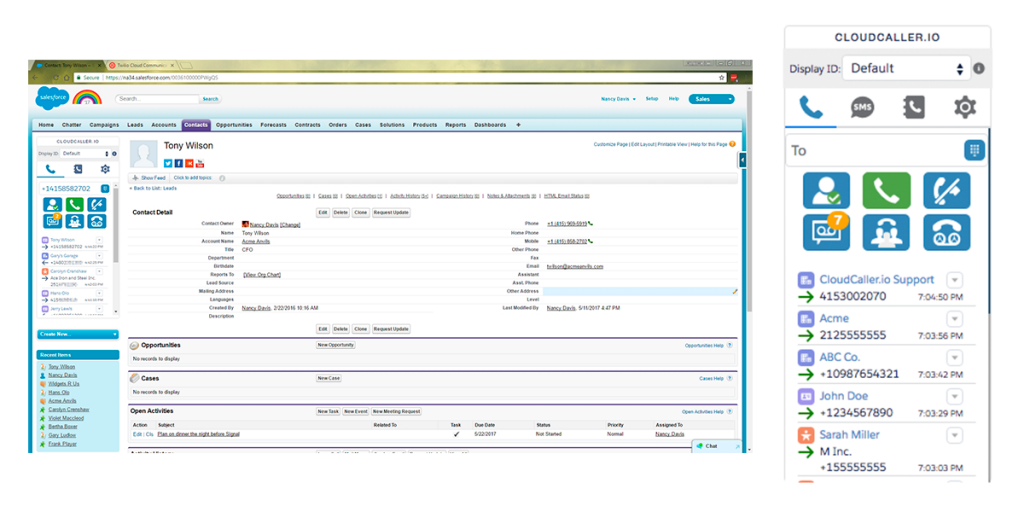Open the Create New dropdown in the sidebar
Image resolution: width=1024 pixels, height=512 pixels.
78,334
